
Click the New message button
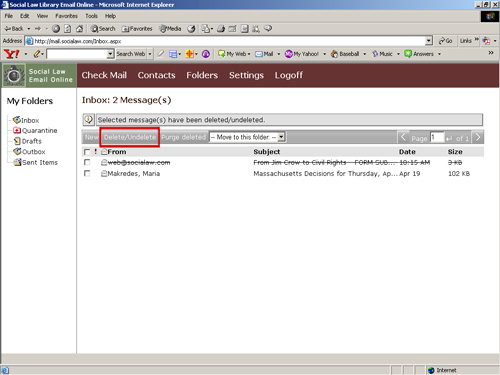(x=91, y=137)
